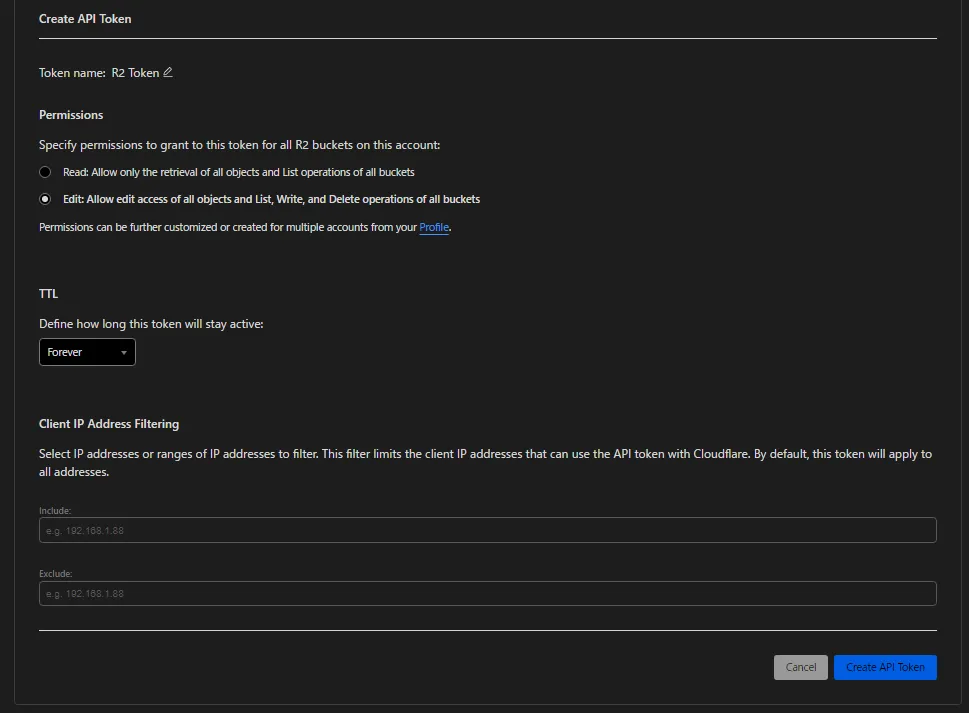Screen dimensions: 969x713
Task: Cancel the token creation
Action: [800, 667]
